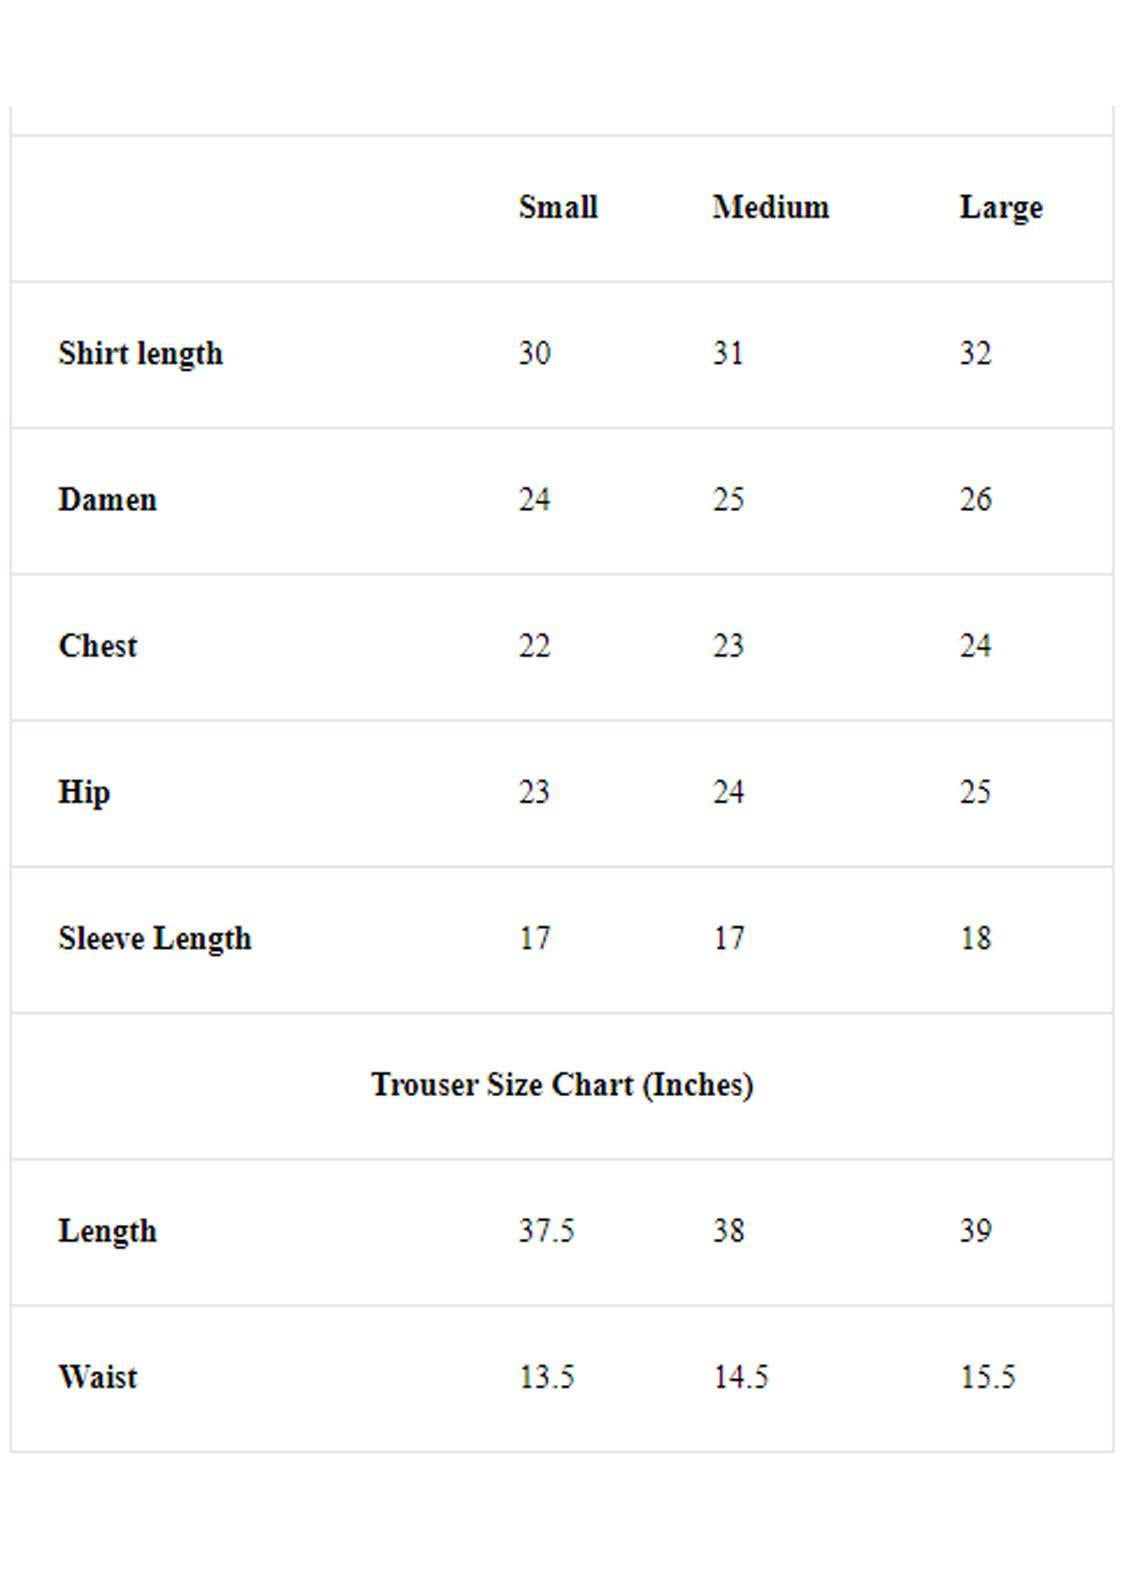Click Medium Waist value 14.5
1138x1585 pixels.
(x=740, y=1377)
